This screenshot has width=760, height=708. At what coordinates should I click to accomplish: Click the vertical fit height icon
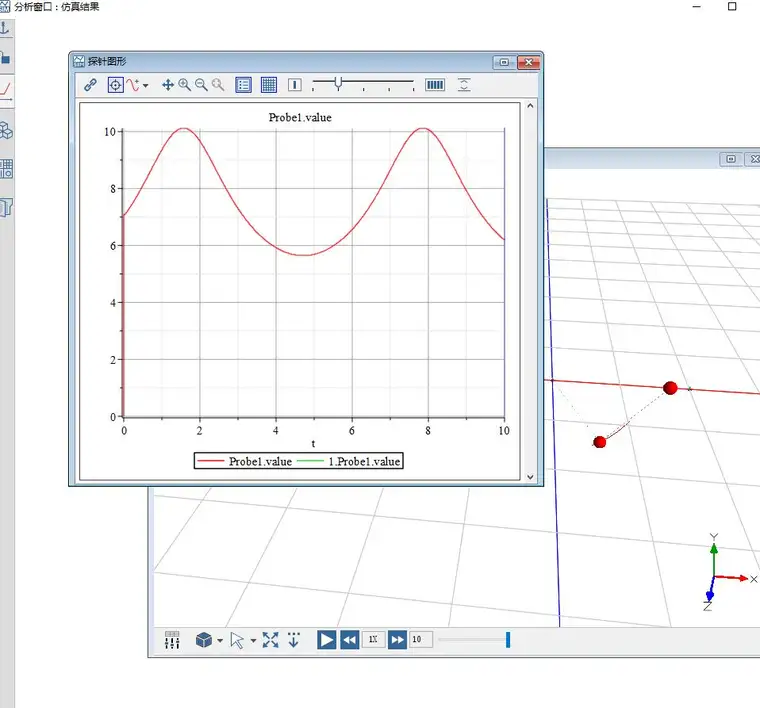coord(464,85)
